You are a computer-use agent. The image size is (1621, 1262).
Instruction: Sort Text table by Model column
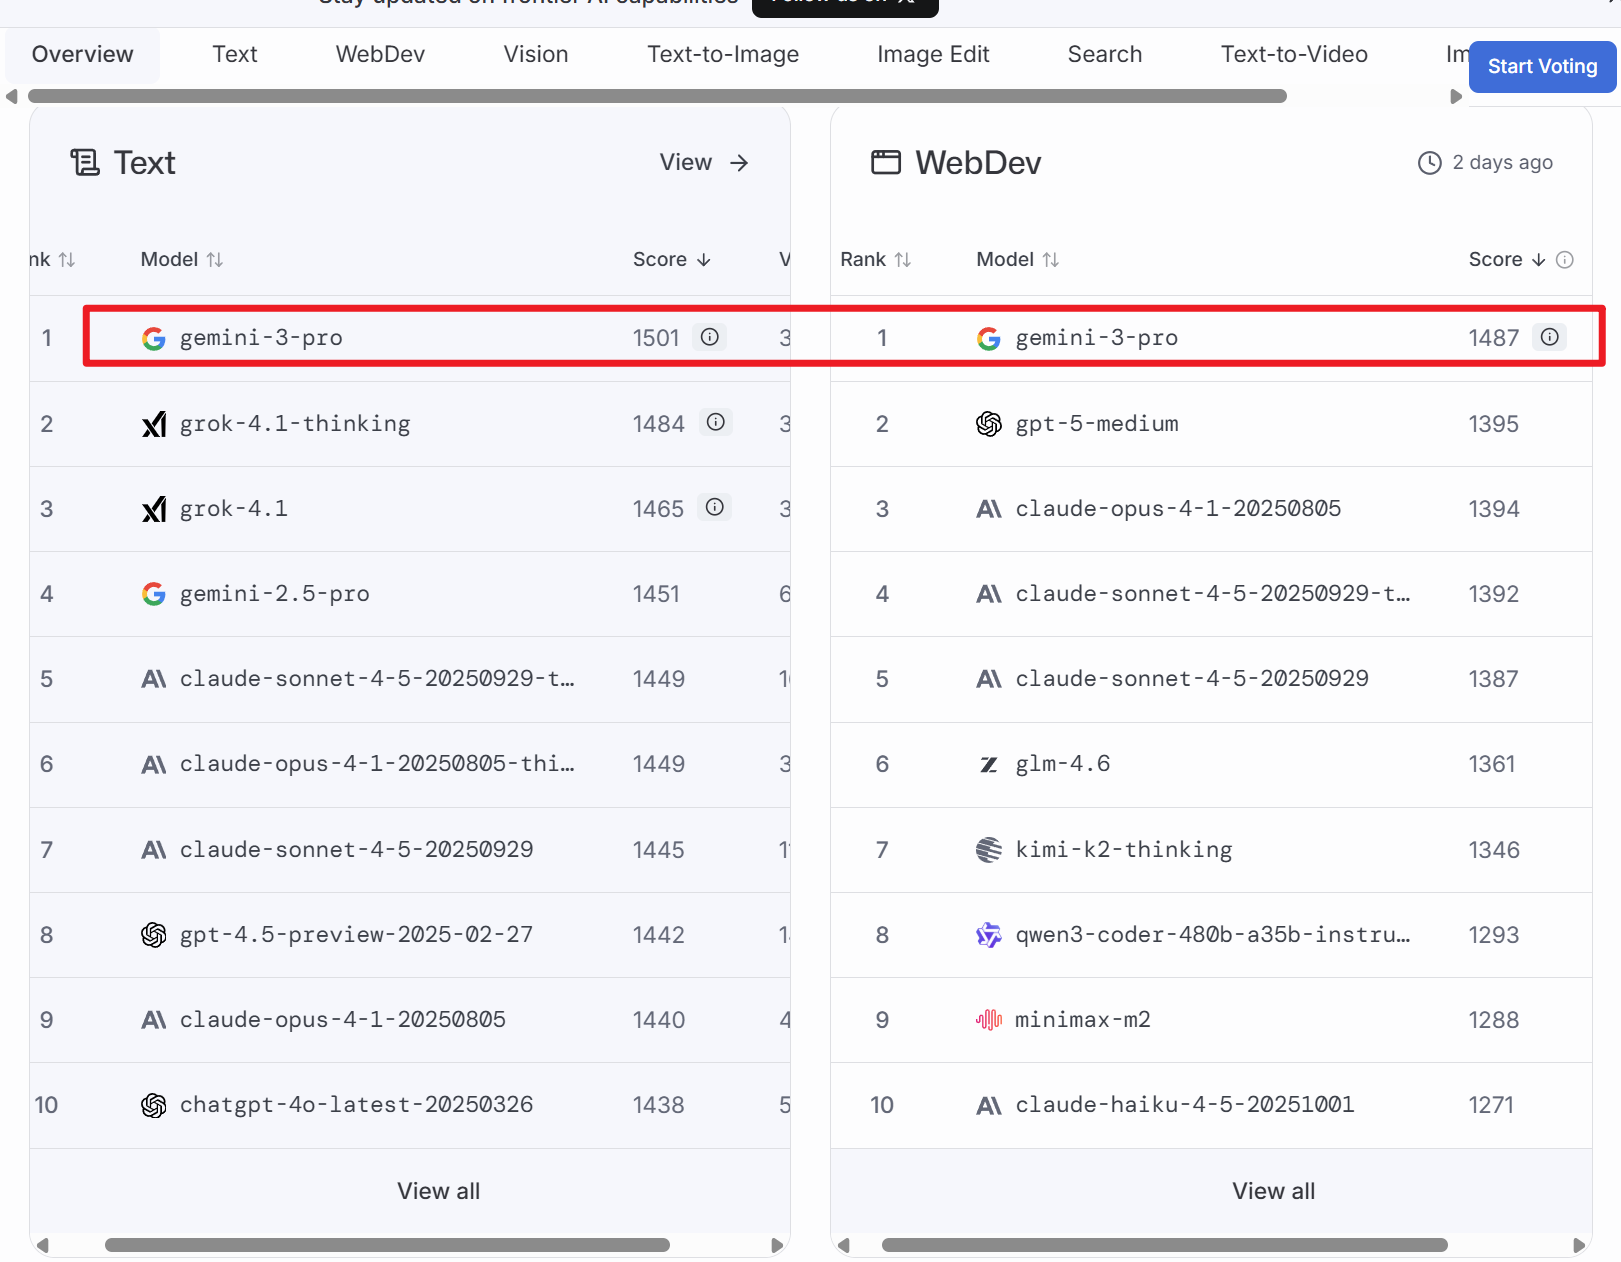click(182, 260)
